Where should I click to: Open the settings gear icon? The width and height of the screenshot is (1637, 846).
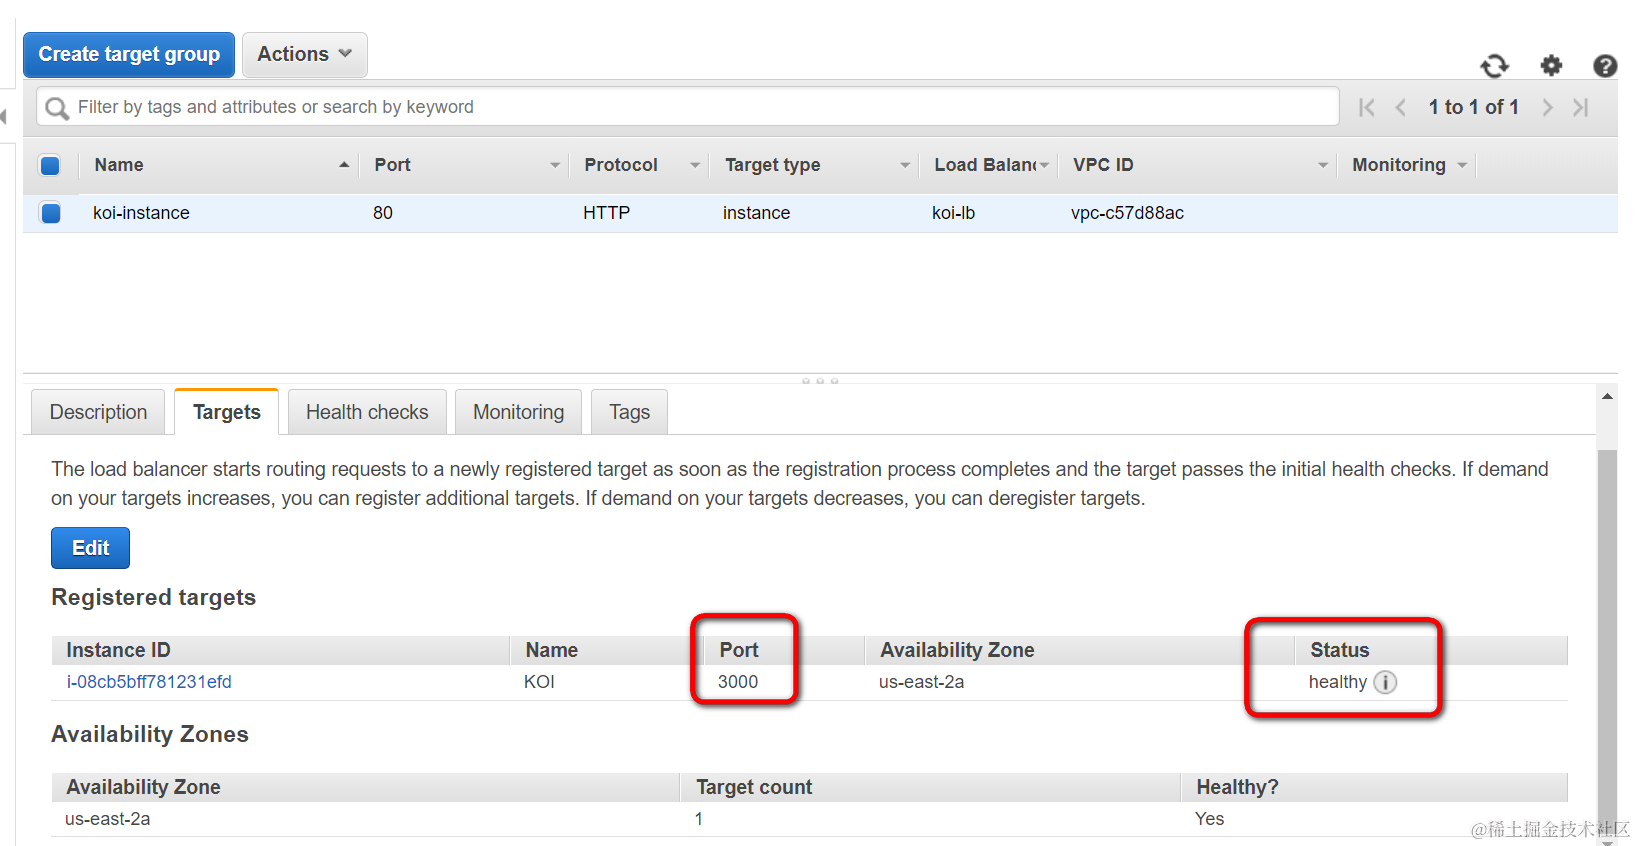tap(1551, 66)
